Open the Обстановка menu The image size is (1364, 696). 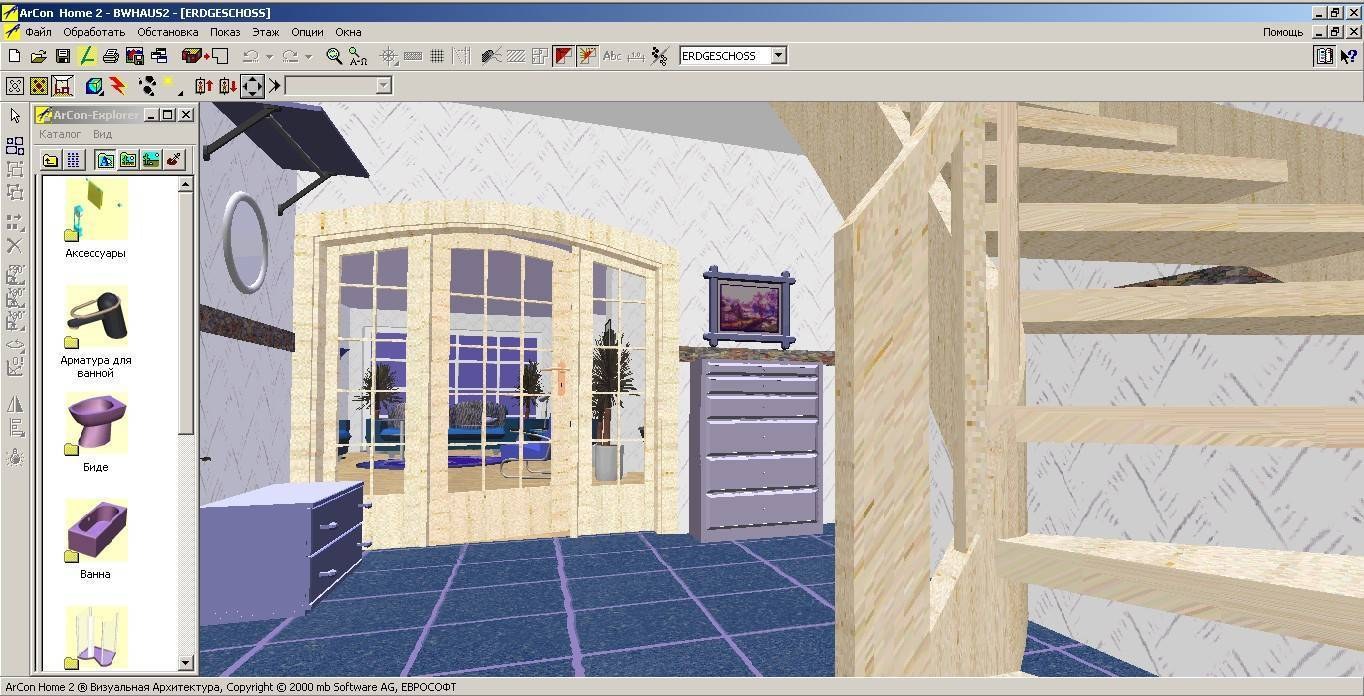pos(167,32)
